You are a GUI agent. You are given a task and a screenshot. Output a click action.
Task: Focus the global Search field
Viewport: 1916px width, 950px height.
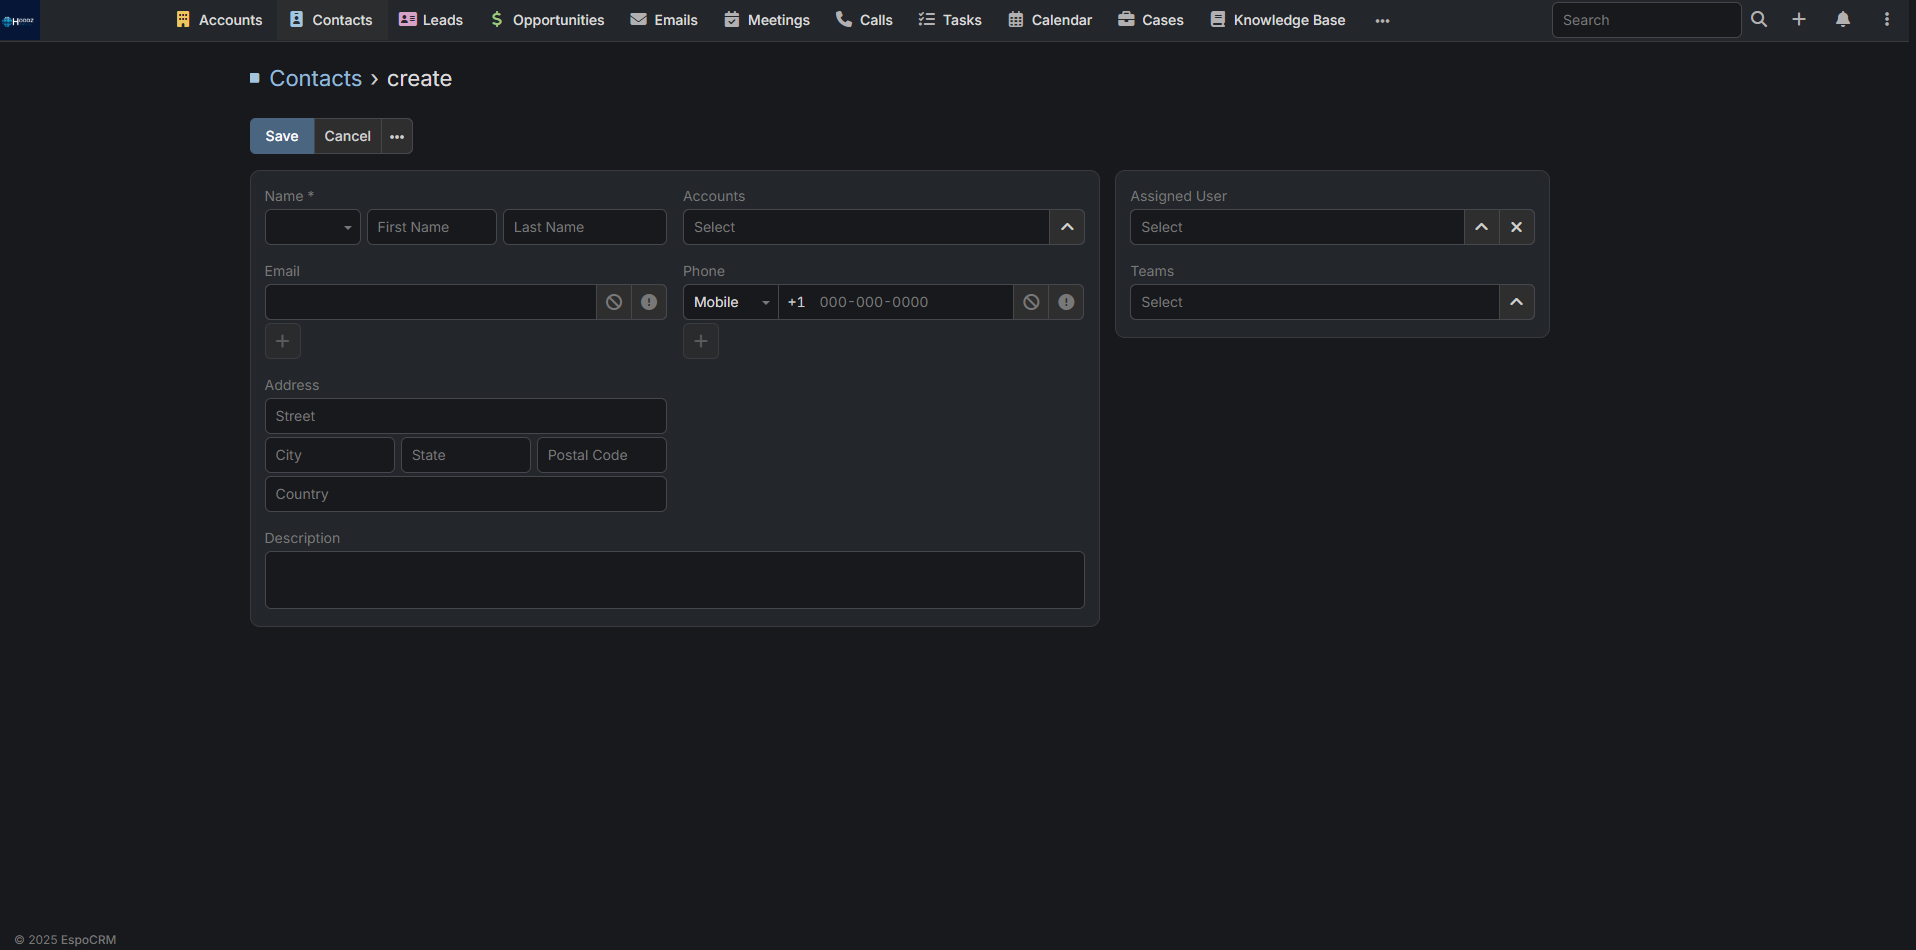click(x=1646, y=20)
